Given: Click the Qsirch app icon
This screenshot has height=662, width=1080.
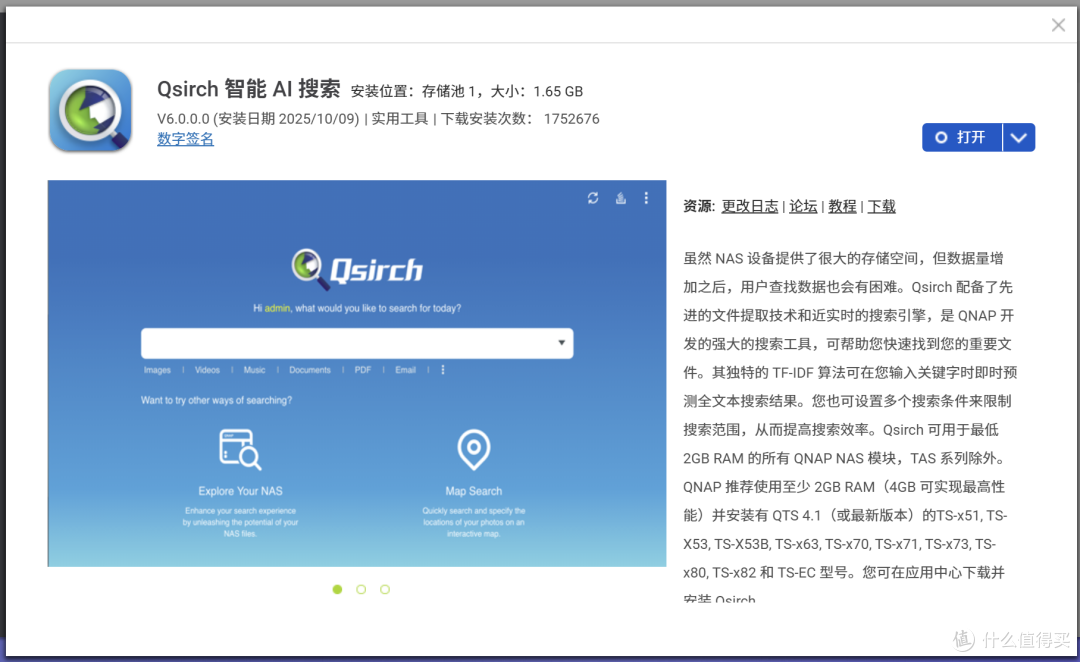Looking at the screenshot, I should point(90,110).
